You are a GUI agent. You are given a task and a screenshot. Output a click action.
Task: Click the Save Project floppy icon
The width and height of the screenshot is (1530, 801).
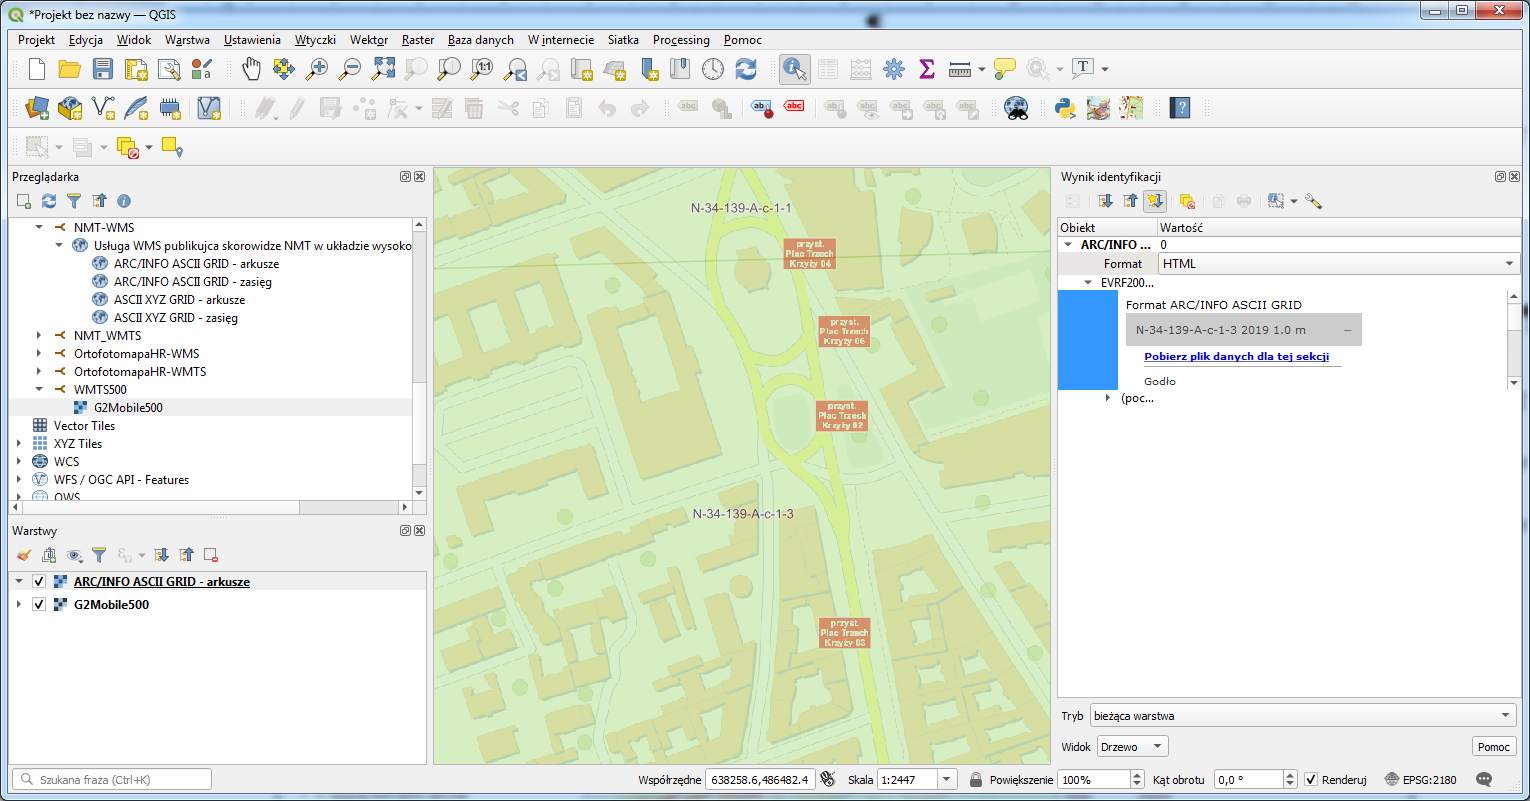click(103, 69)
